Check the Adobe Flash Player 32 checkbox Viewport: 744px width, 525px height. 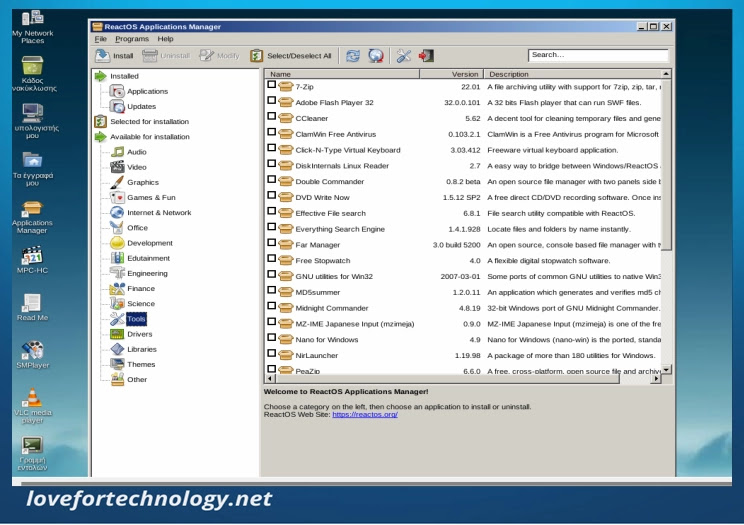pos(271,100)
